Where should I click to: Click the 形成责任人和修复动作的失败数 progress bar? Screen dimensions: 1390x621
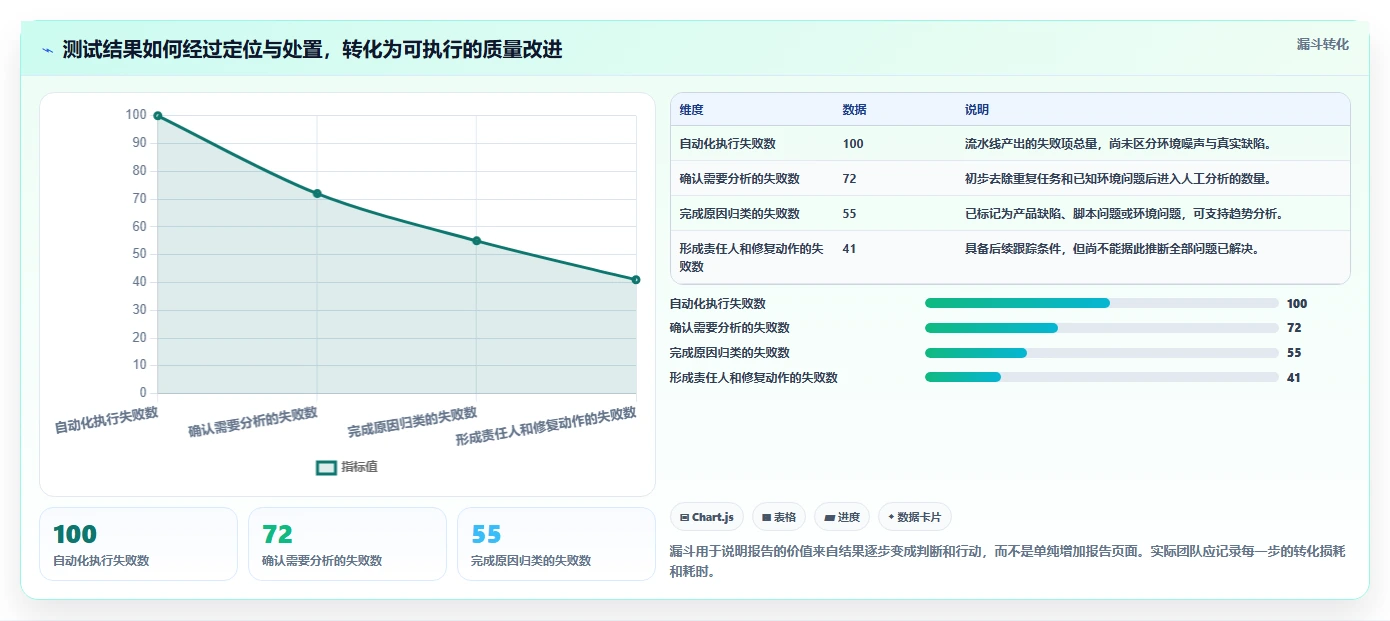point(1102,377)
